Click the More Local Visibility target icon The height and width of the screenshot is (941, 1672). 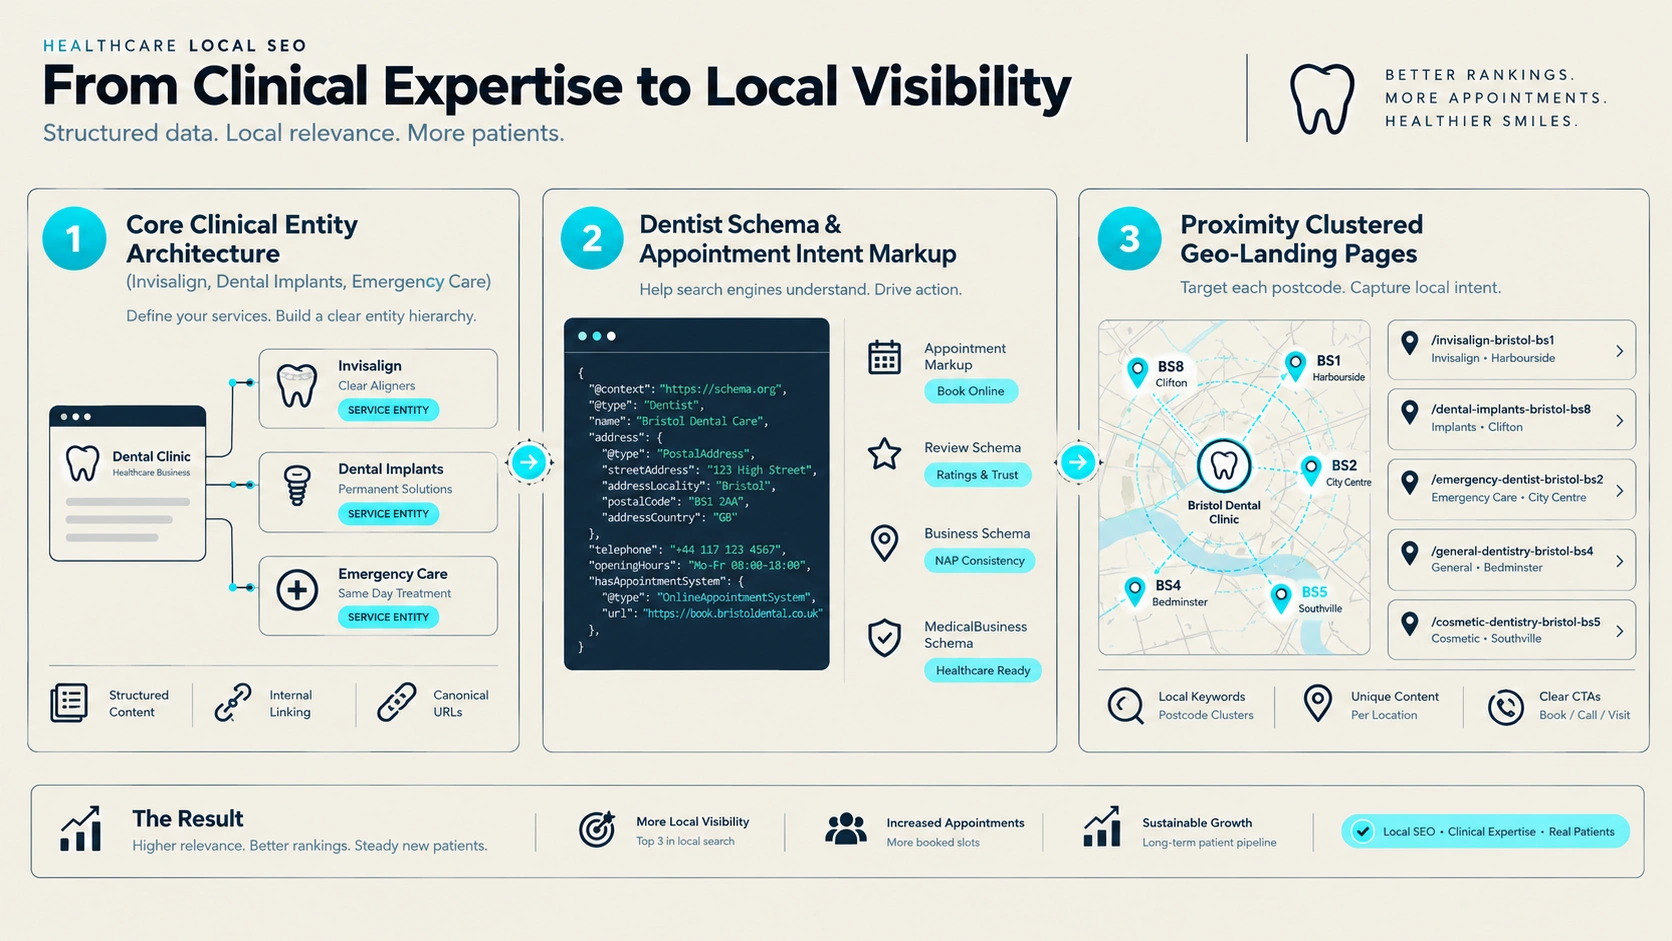pos(597,829)
